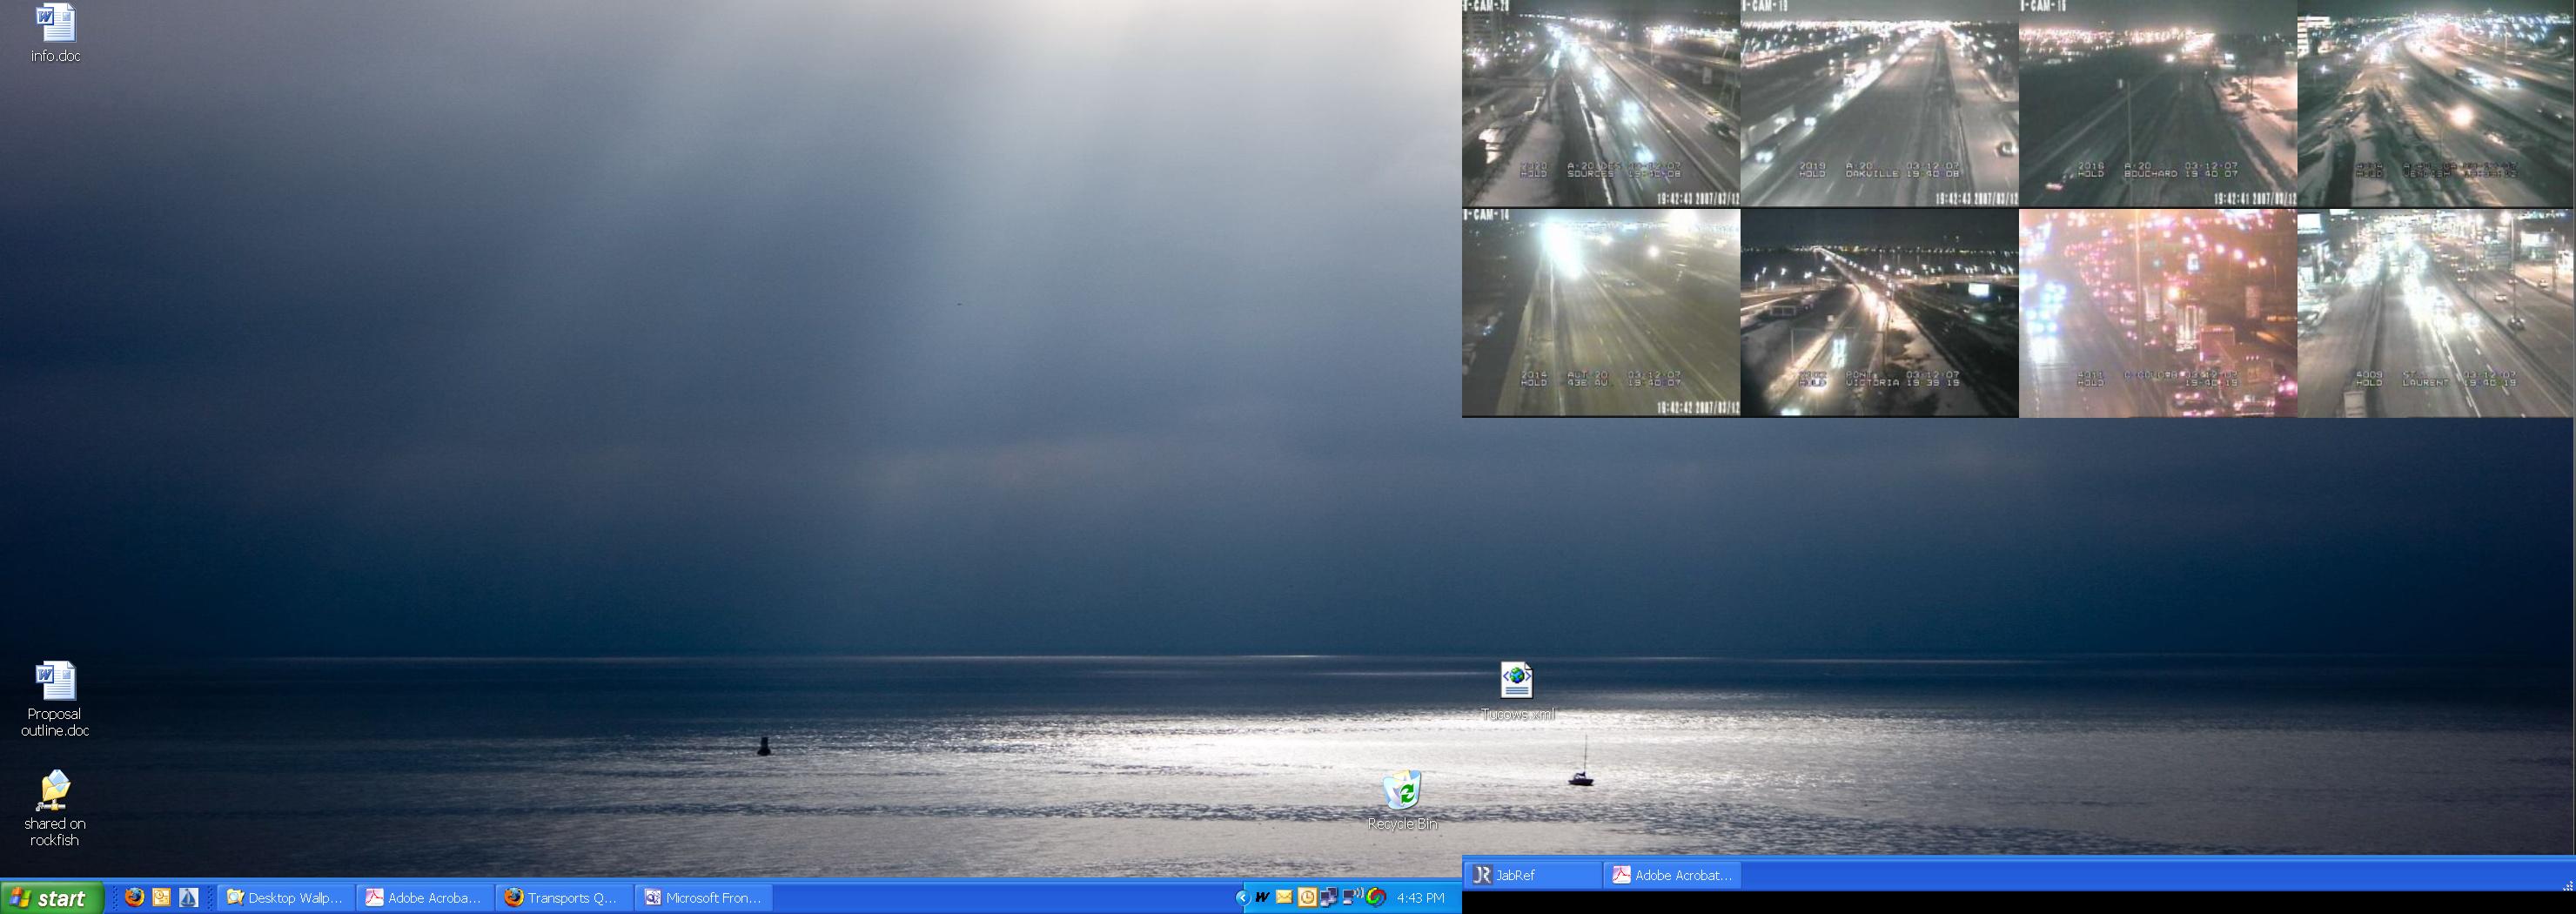The height and width of the screenshot is (914, 2576).
Task: Switch to Adobe Acrobat on the second monitor taskbar
Action: [x=1672, y=875]
